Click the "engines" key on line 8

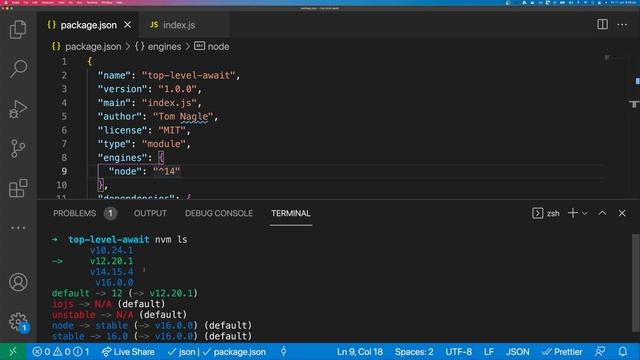[x=122, y=158]
